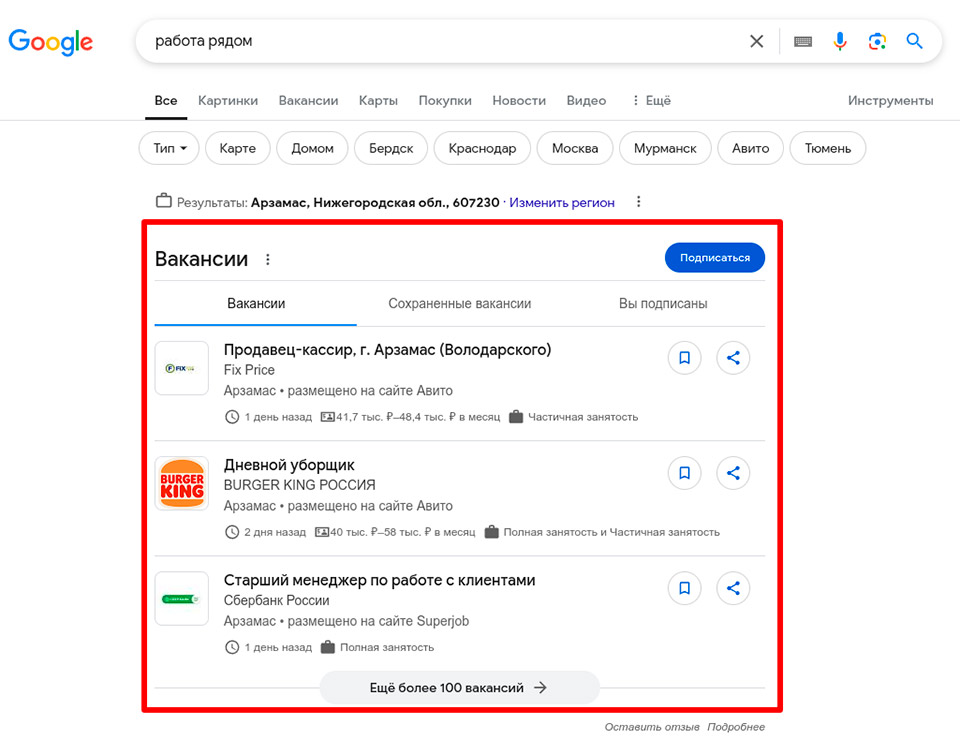Screen dimensions: 960x754
Task: Open the Картинки tab
Action: coord(228,100)
